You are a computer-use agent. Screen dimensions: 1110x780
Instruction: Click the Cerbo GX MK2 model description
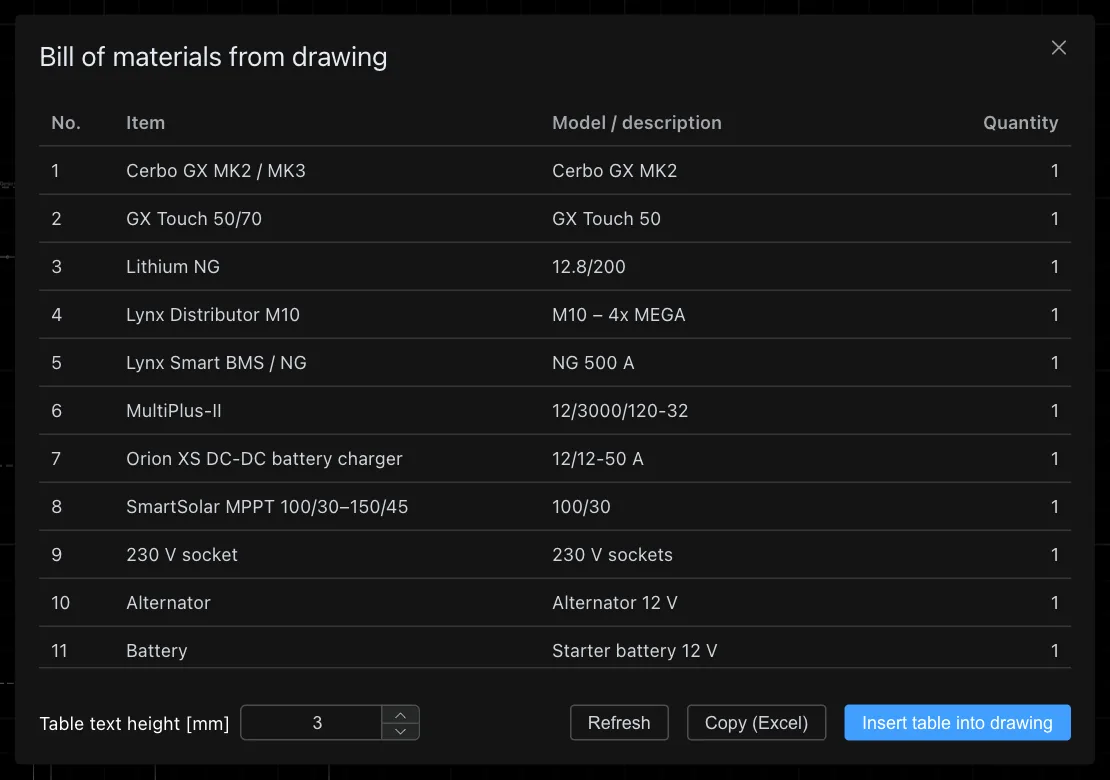[x=614, y=171]
